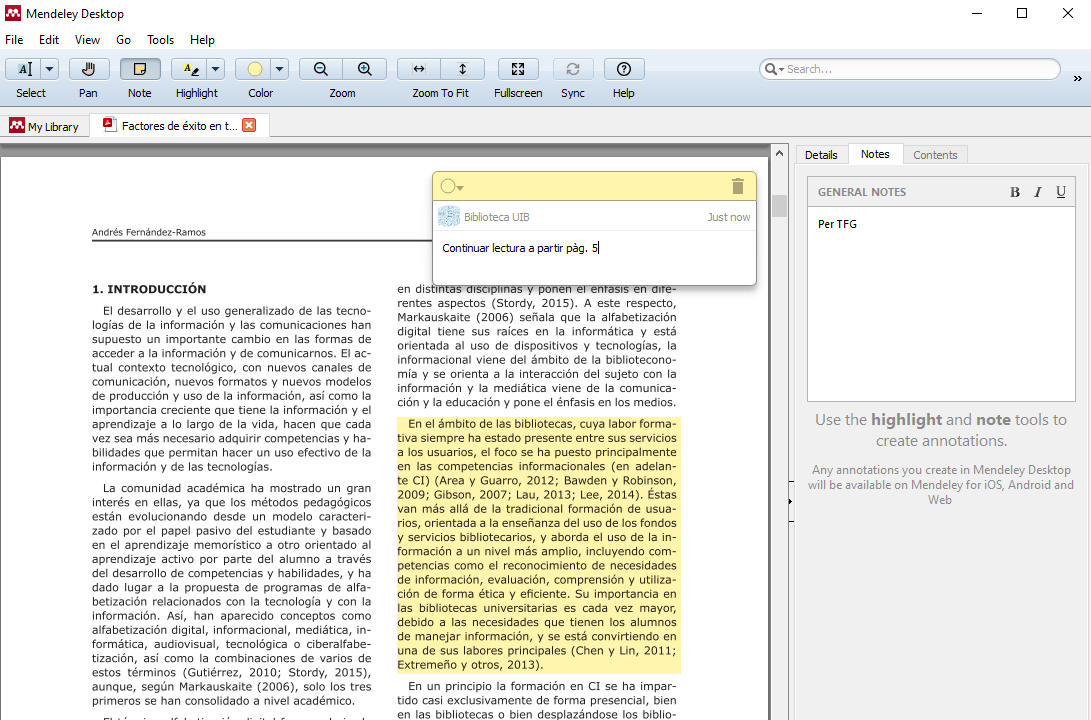
Task: Open the Tools menu
Action: pyautogui.click(x=160, y=40)
